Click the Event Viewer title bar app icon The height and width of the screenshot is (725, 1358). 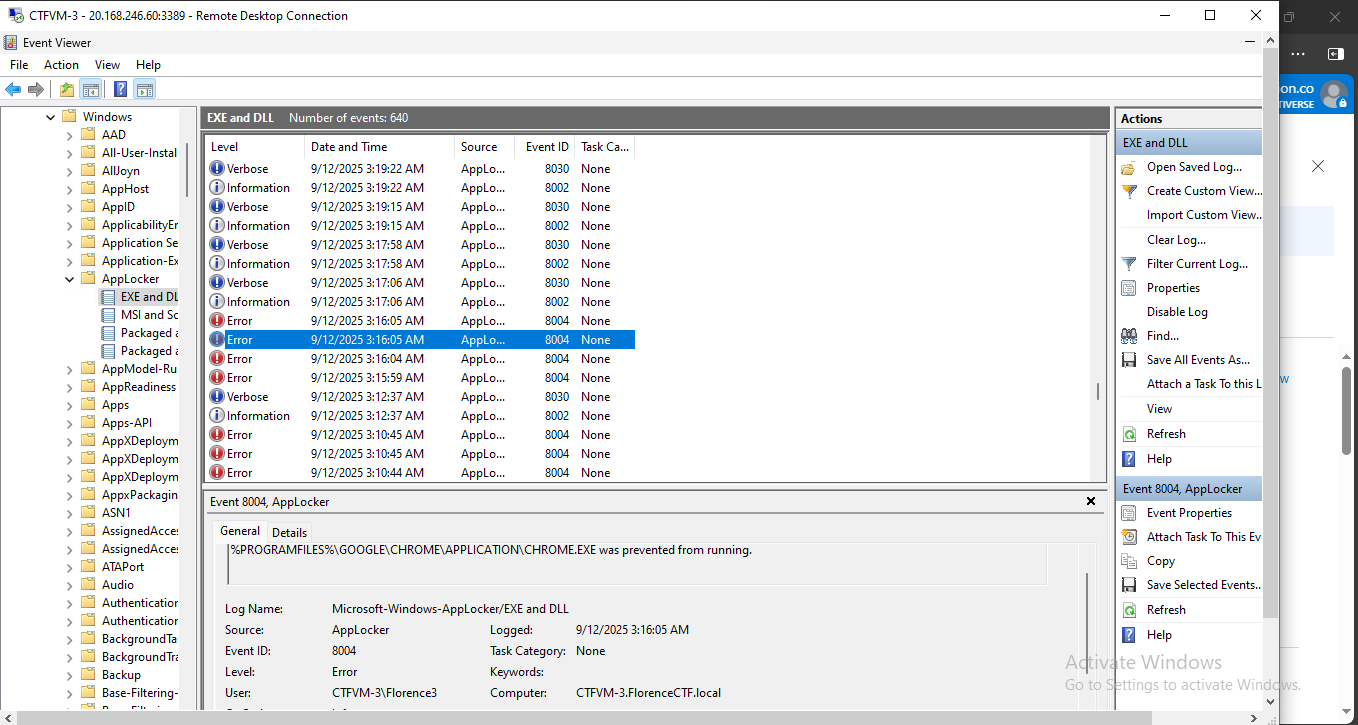10,43
